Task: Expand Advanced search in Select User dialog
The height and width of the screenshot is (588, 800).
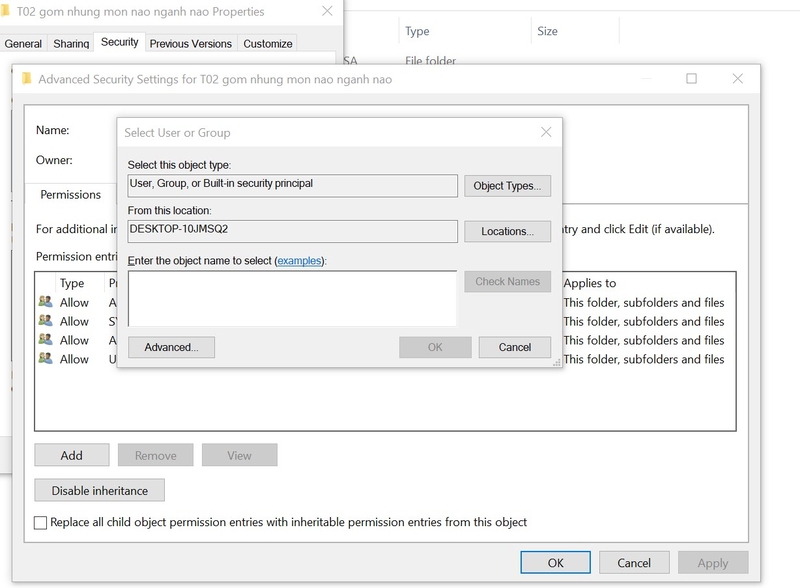Action: coord(171,347)
